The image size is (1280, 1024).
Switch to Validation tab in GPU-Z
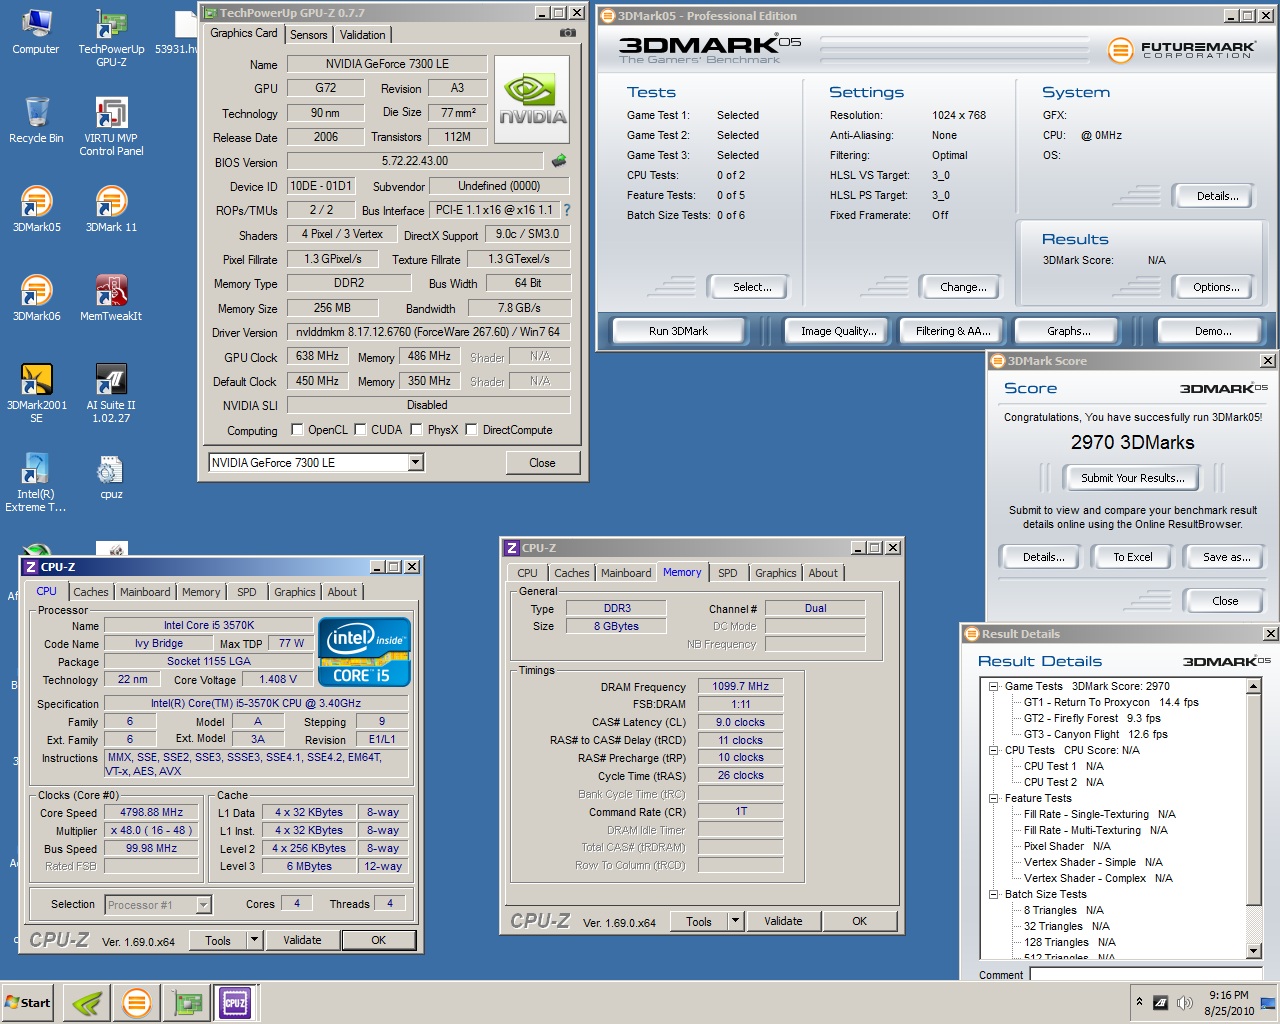362,35
